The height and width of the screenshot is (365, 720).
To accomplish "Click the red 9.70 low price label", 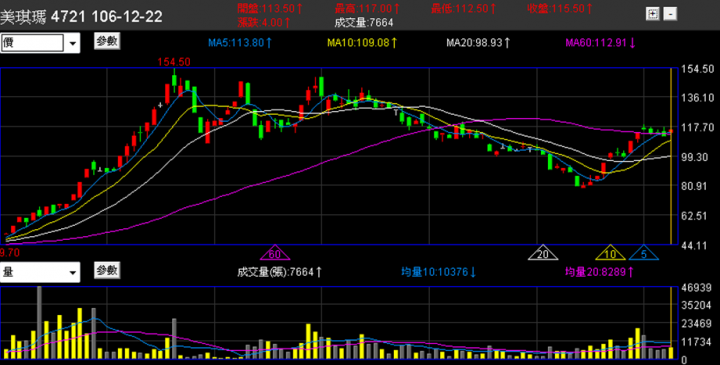I will (x=10, y=253).
